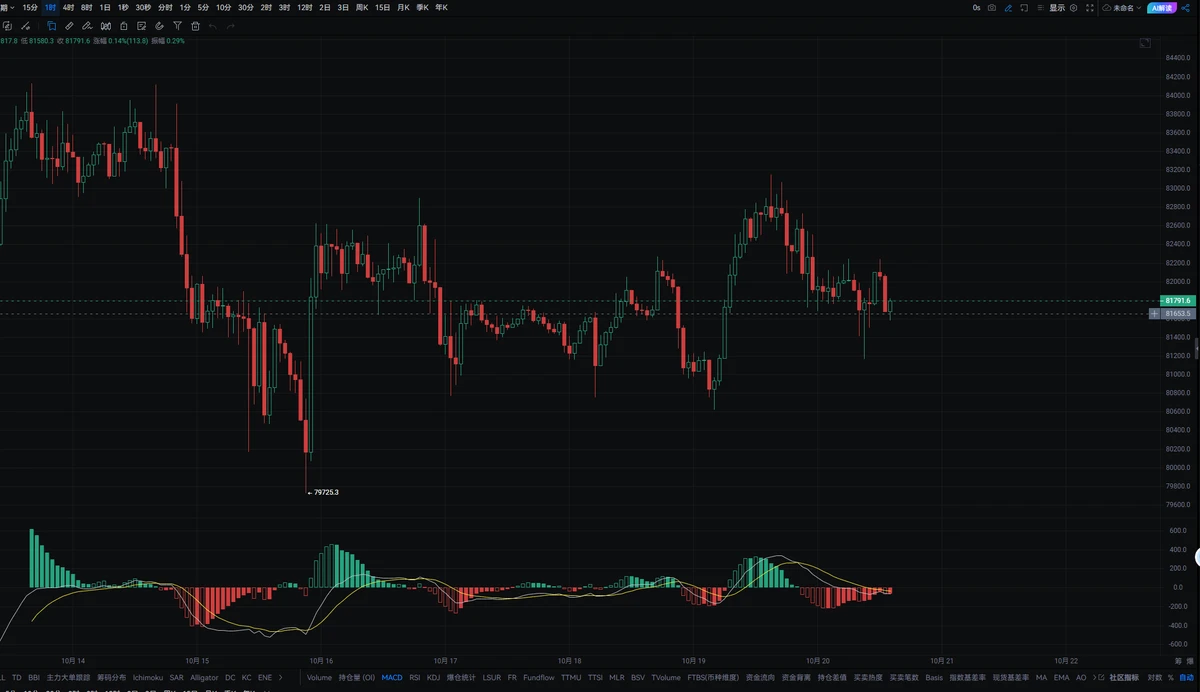
Task: Enable 对数 logarithmic scale
Action: (1155, 677)
